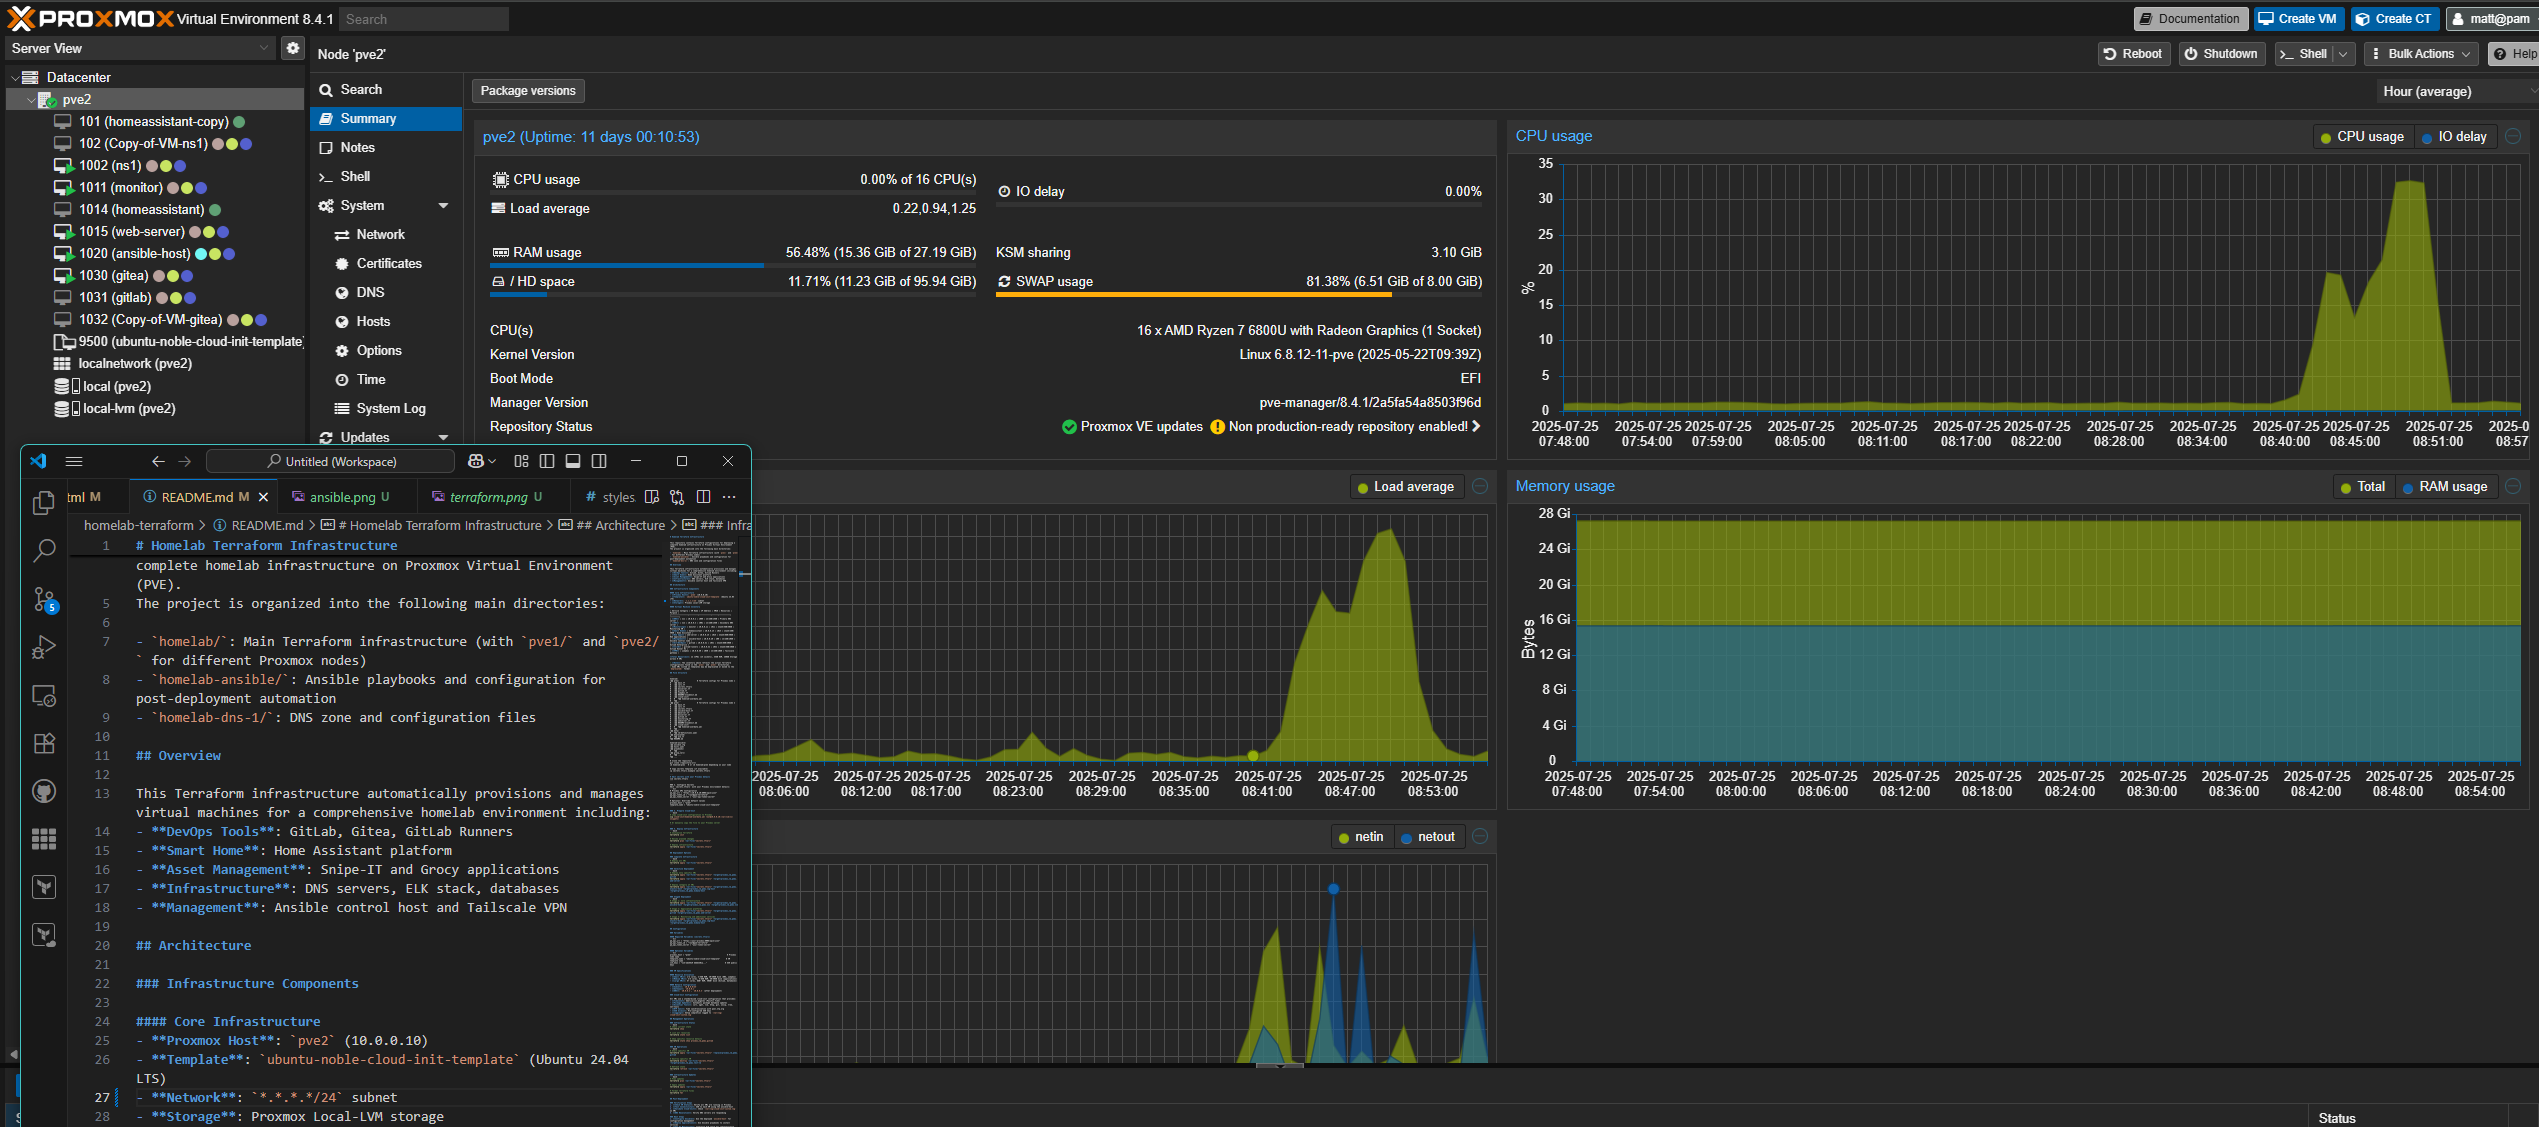Screen dimensions: 2539x1127
Task: Open the Shell button dropdown arrow
Action: (x=2343, y=54)
